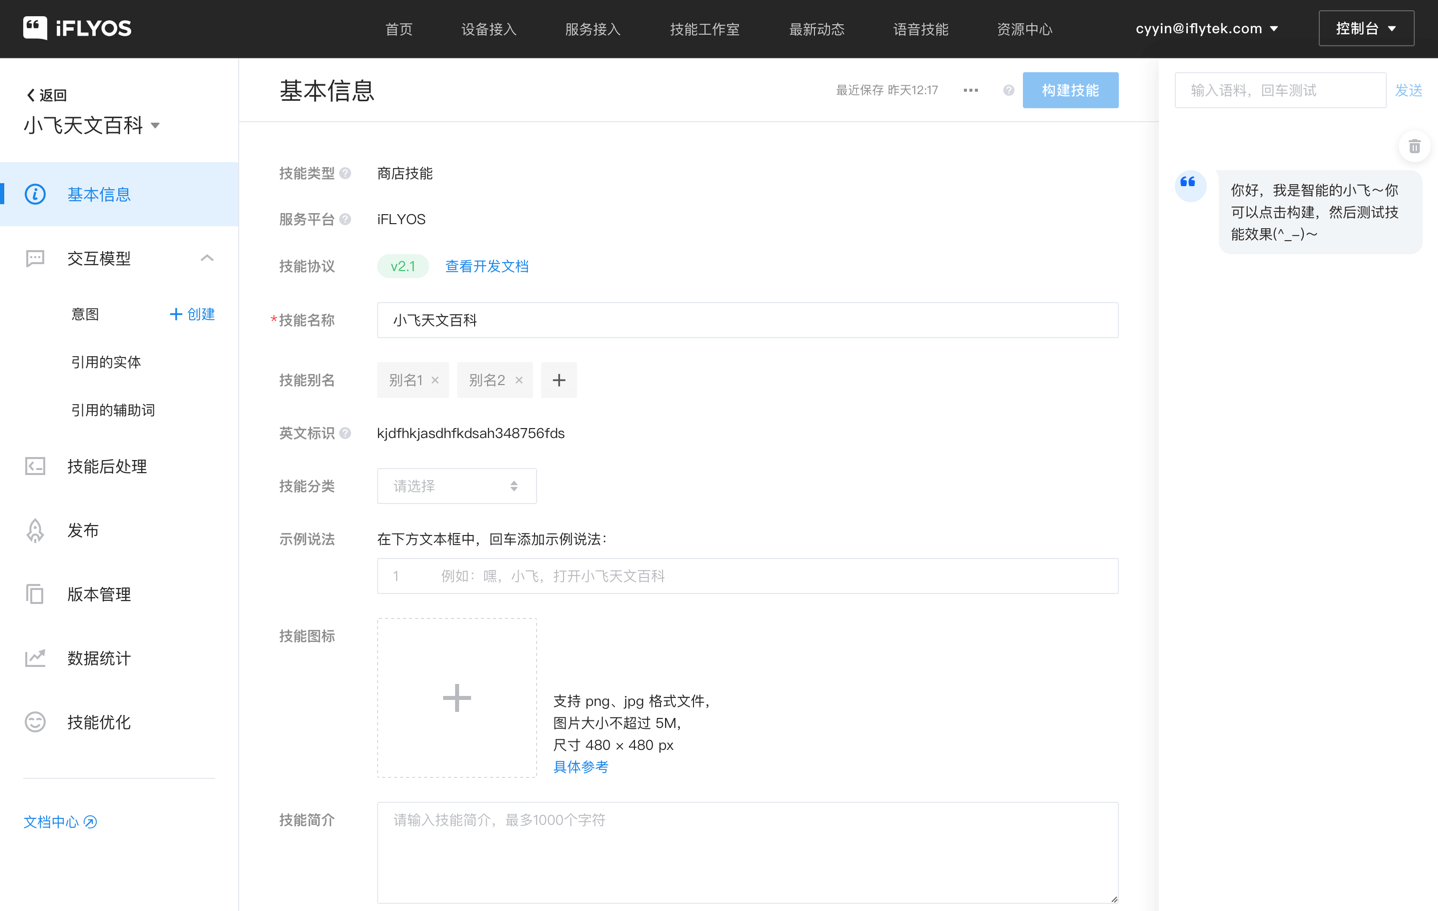1438x911 pixels.
Task: Click the 基本信息 info icon in sidebar
Action: (35, 194)
